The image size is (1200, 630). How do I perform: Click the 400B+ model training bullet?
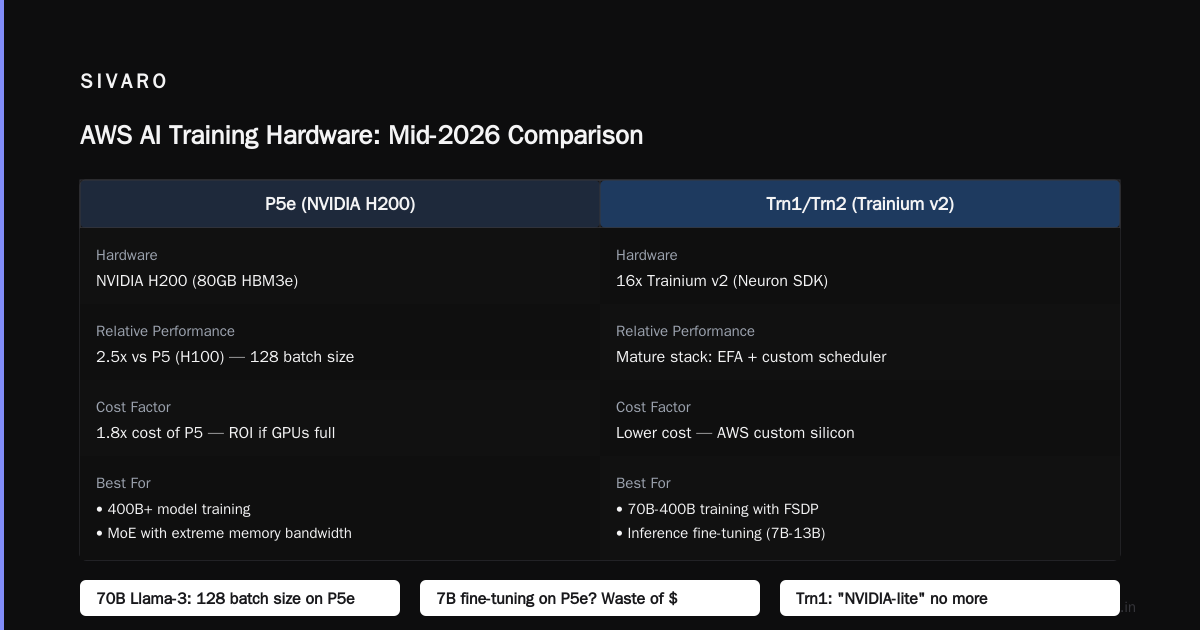[x=173, y=509]
